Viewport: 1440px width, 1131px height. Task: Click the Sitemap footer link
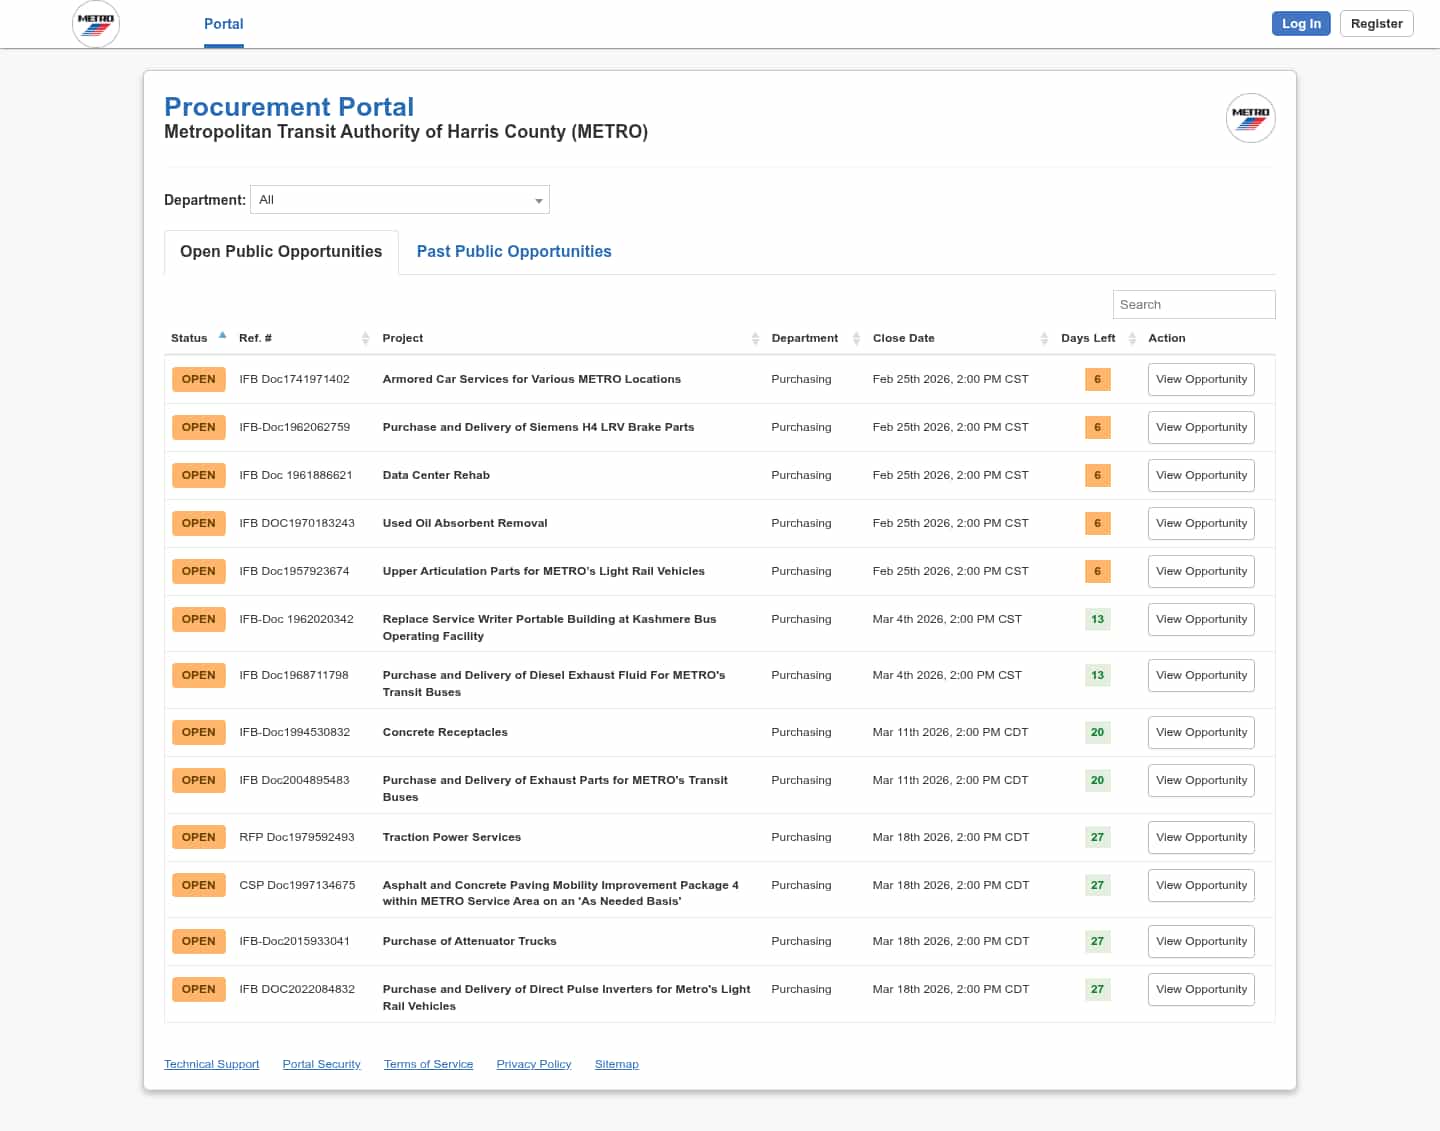[x=616, y=1064]
